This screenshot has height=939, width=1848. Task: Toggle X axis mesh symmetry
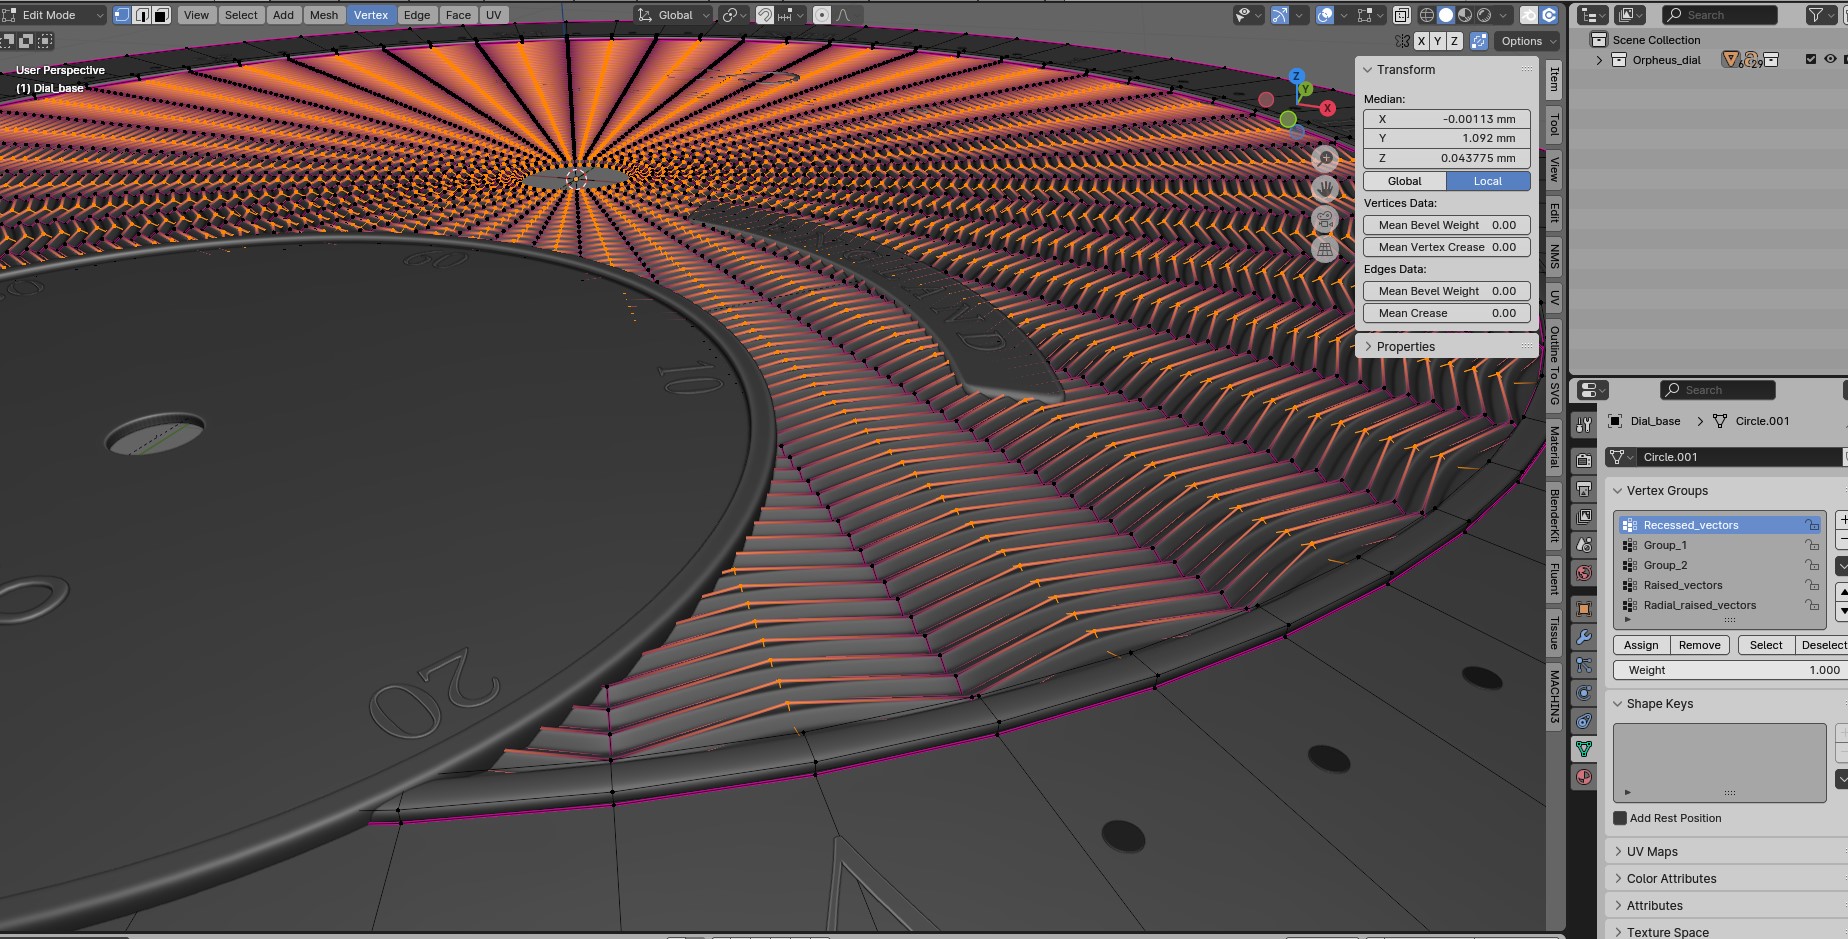[x=1421, y=41]
